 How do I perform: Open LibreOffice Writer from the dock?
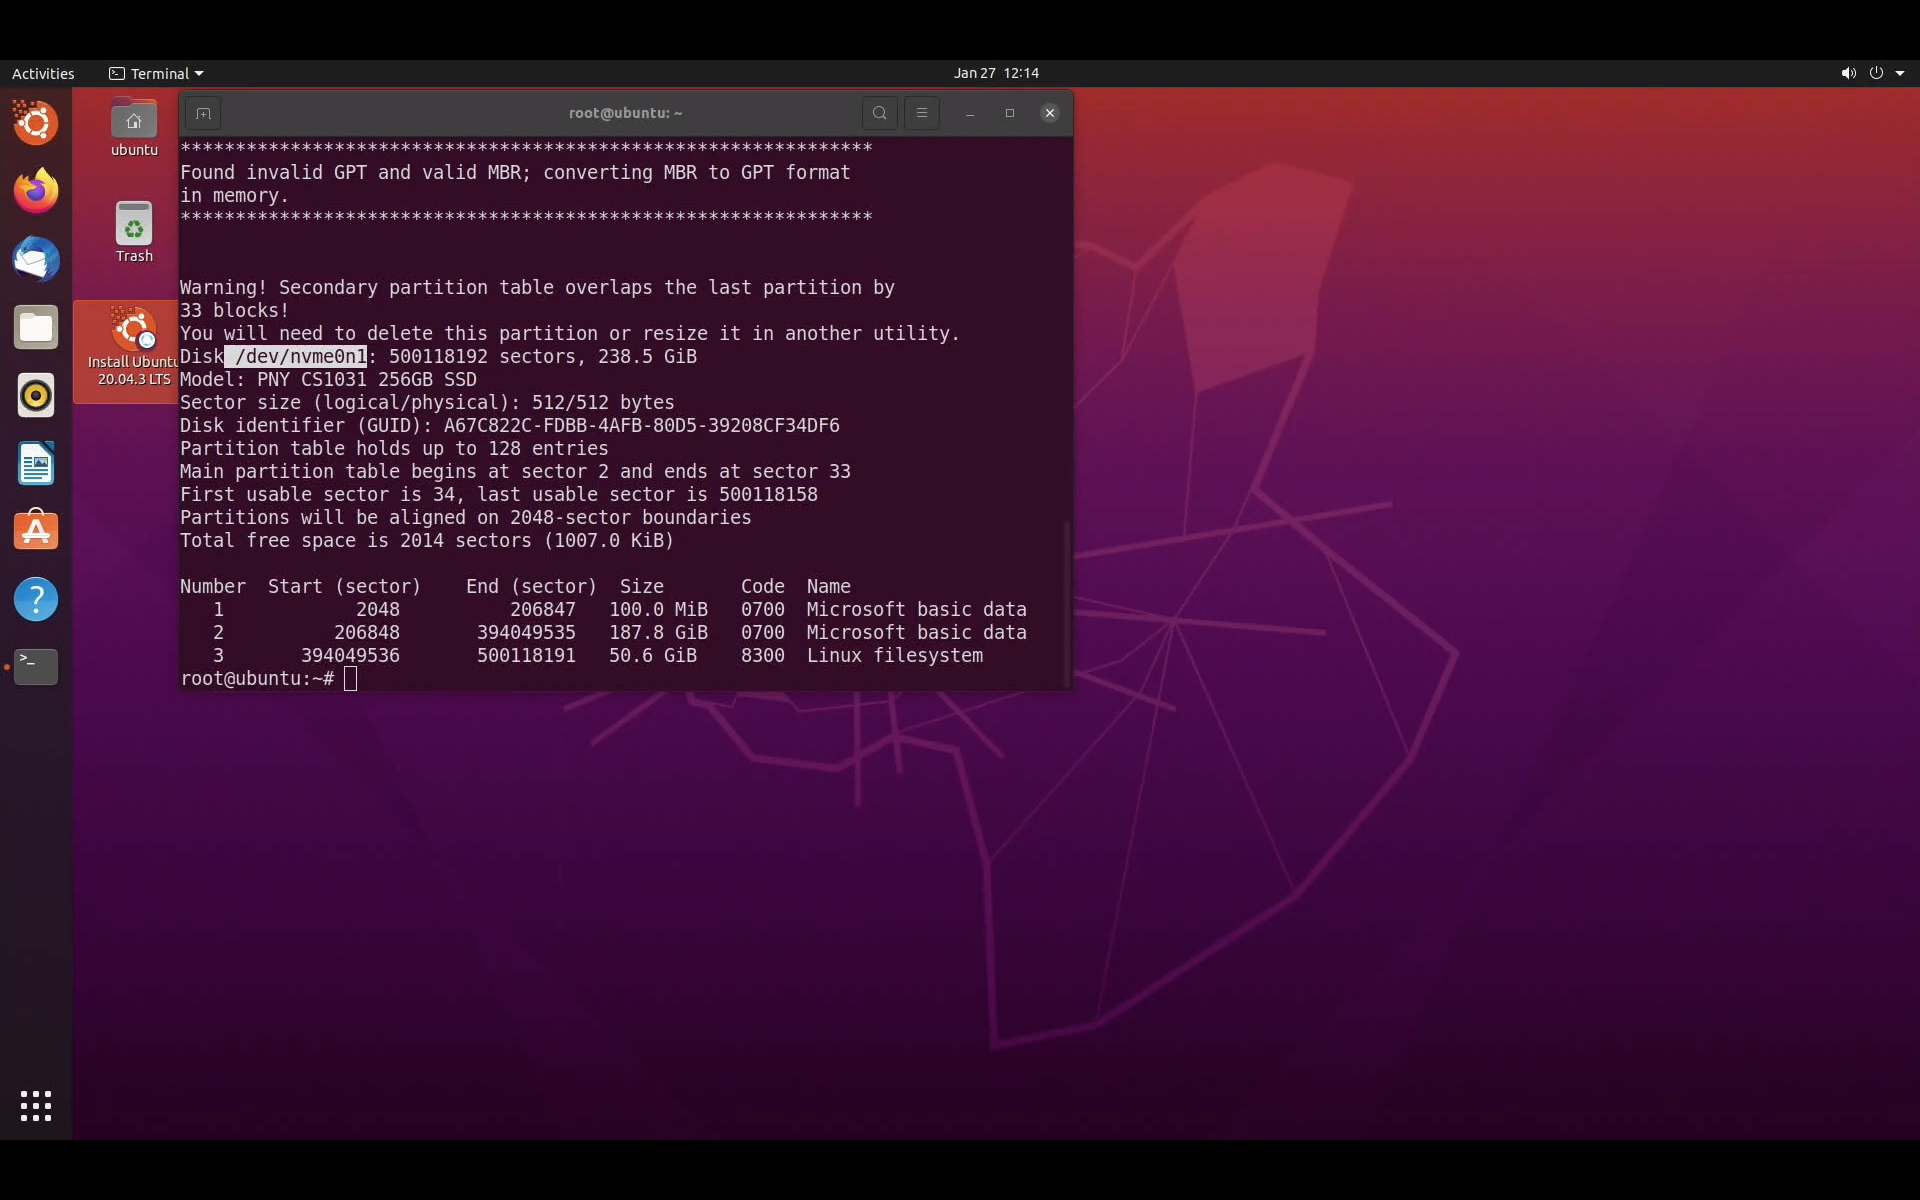(36, 463)
